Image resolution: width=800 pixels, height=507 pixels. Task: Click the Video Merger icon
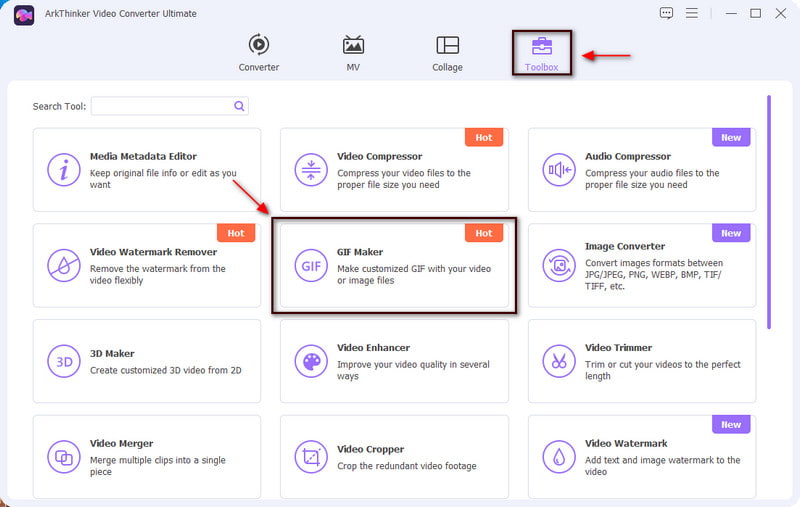pyautogui.click(x=64, y=458)
